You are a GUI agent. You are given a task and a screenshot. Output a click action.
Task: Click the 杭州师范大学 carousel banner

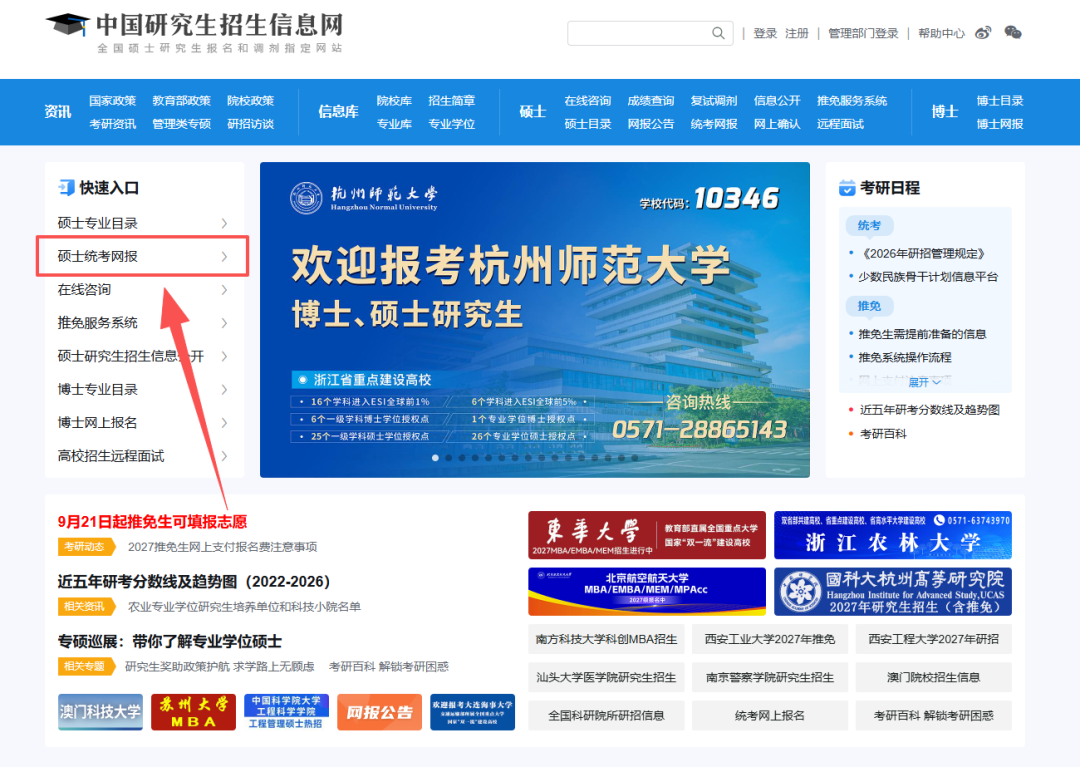[x=534, y=319]
